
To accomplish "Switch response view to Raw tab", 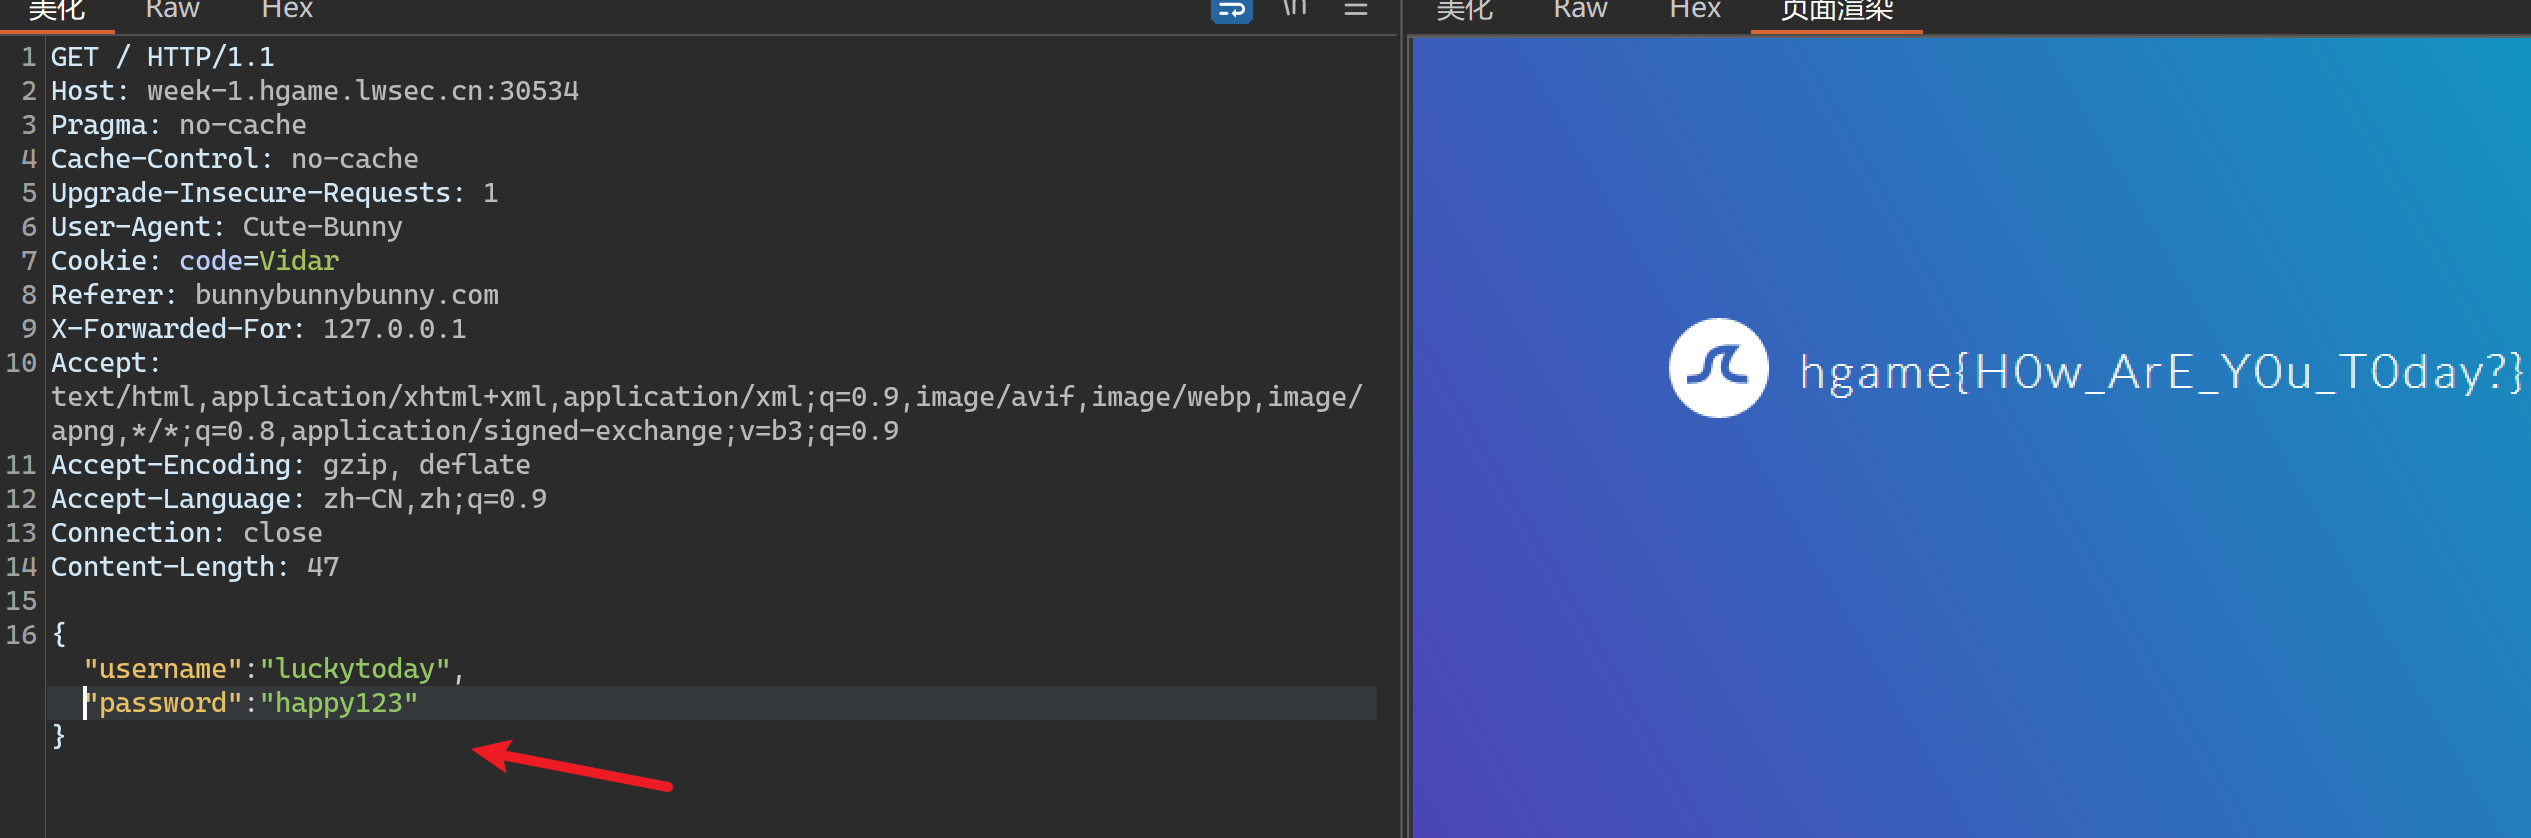I will click(x=1580, y=10).
